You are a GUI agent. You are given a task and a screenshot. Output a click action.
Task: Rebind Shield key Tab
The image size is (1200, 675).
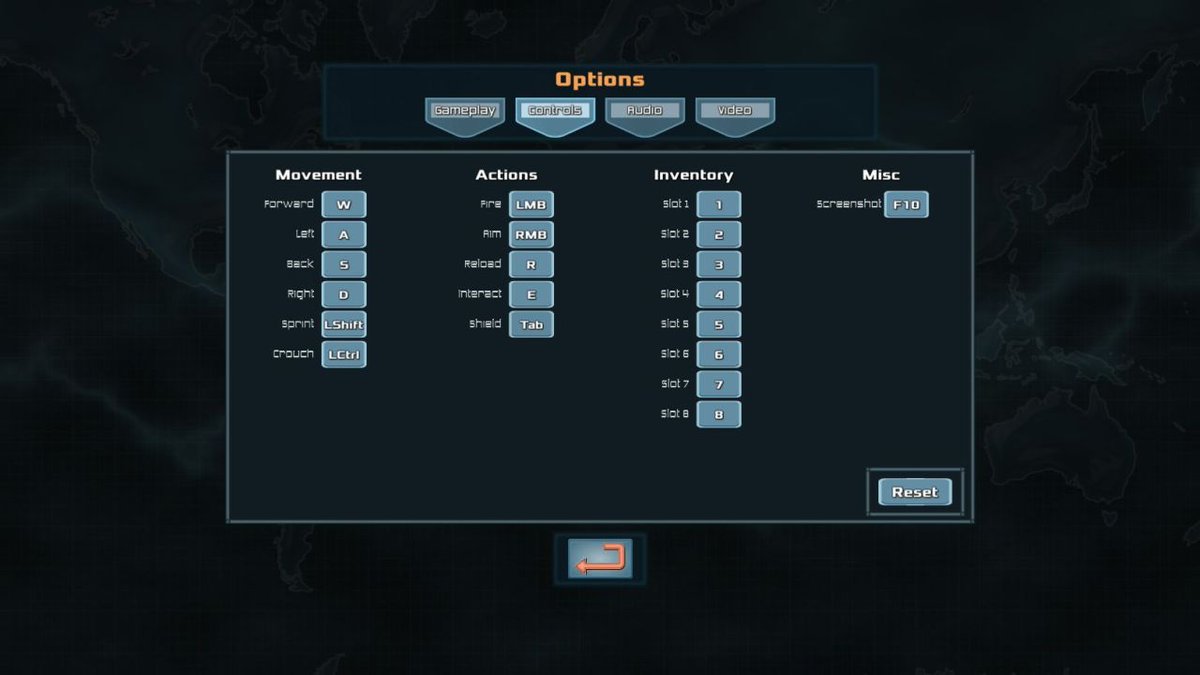tap(531, 325)
